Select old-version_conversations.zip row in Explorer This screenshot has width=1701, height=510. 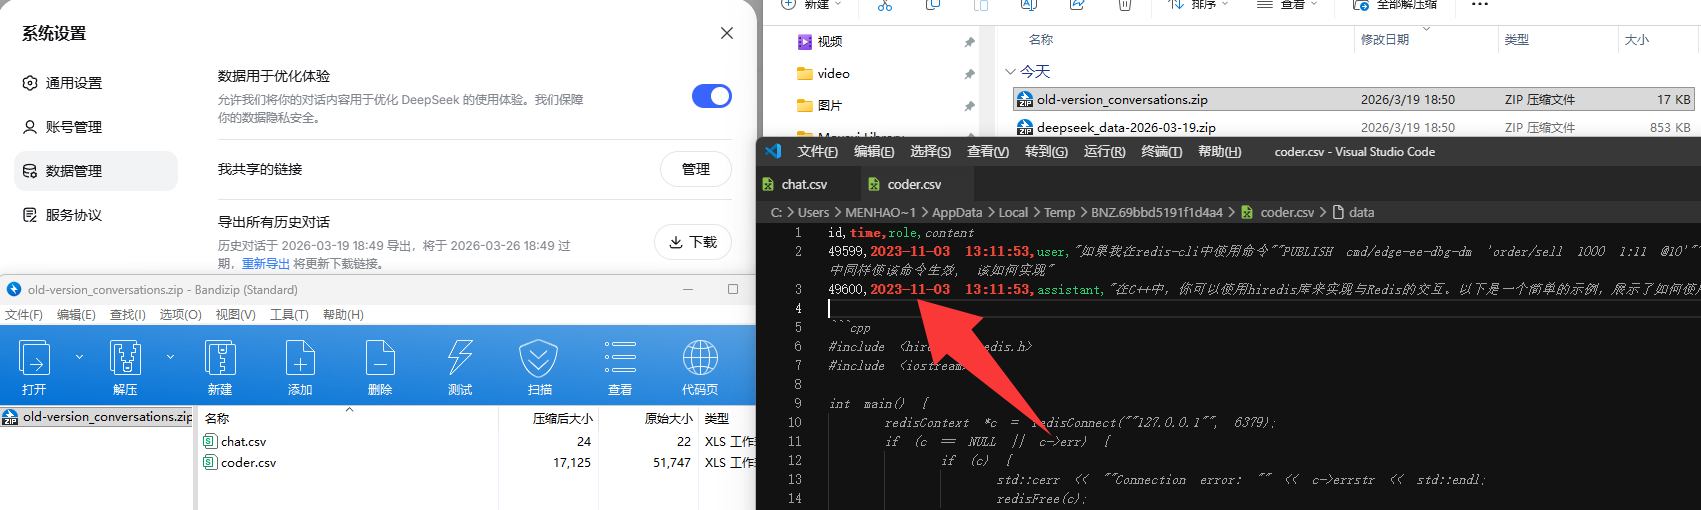(x=1354, y=99)
